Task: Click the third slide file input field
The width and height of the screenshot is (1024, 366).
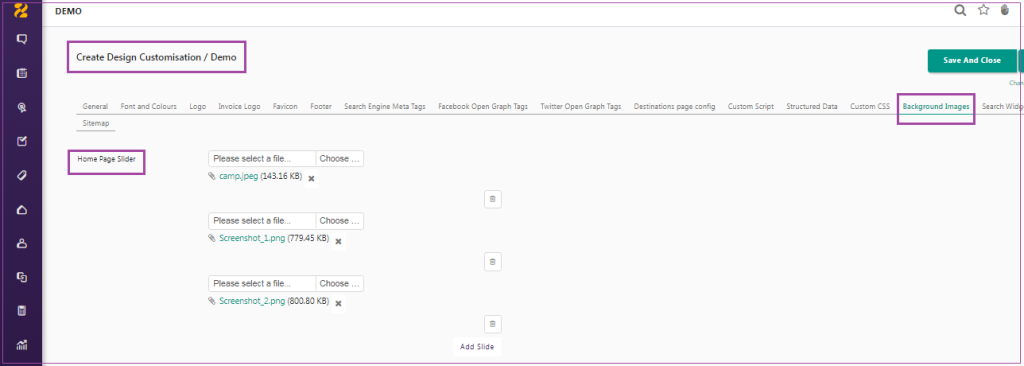Action: [x=263, y=284]
